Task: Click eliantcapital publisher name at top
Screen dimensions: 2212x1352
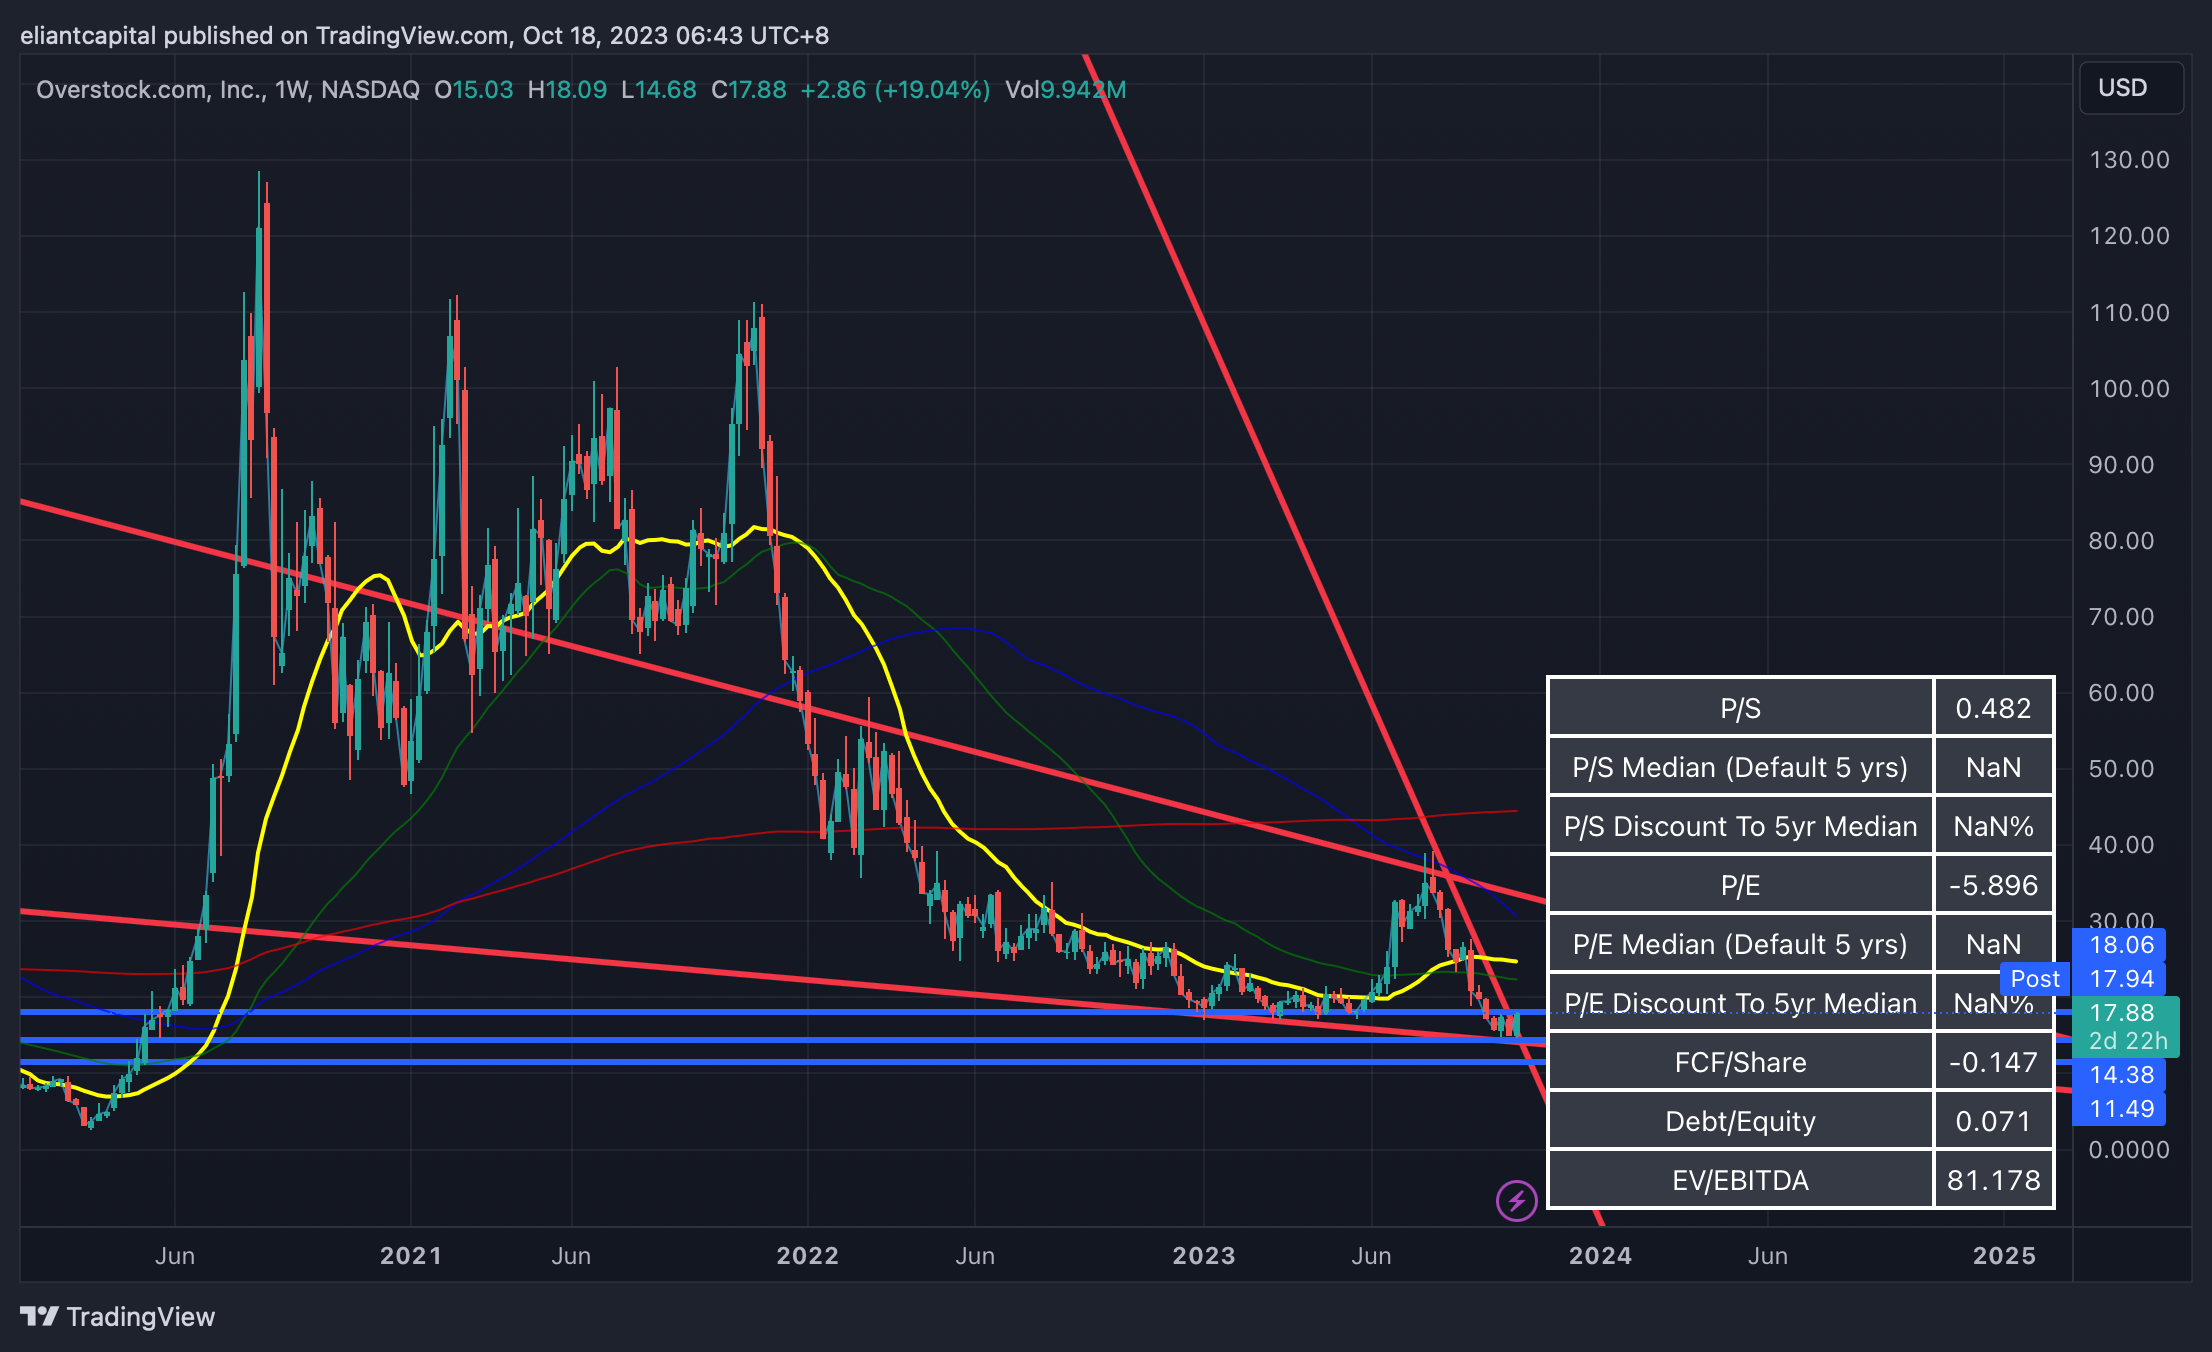Action: [88, 36]
